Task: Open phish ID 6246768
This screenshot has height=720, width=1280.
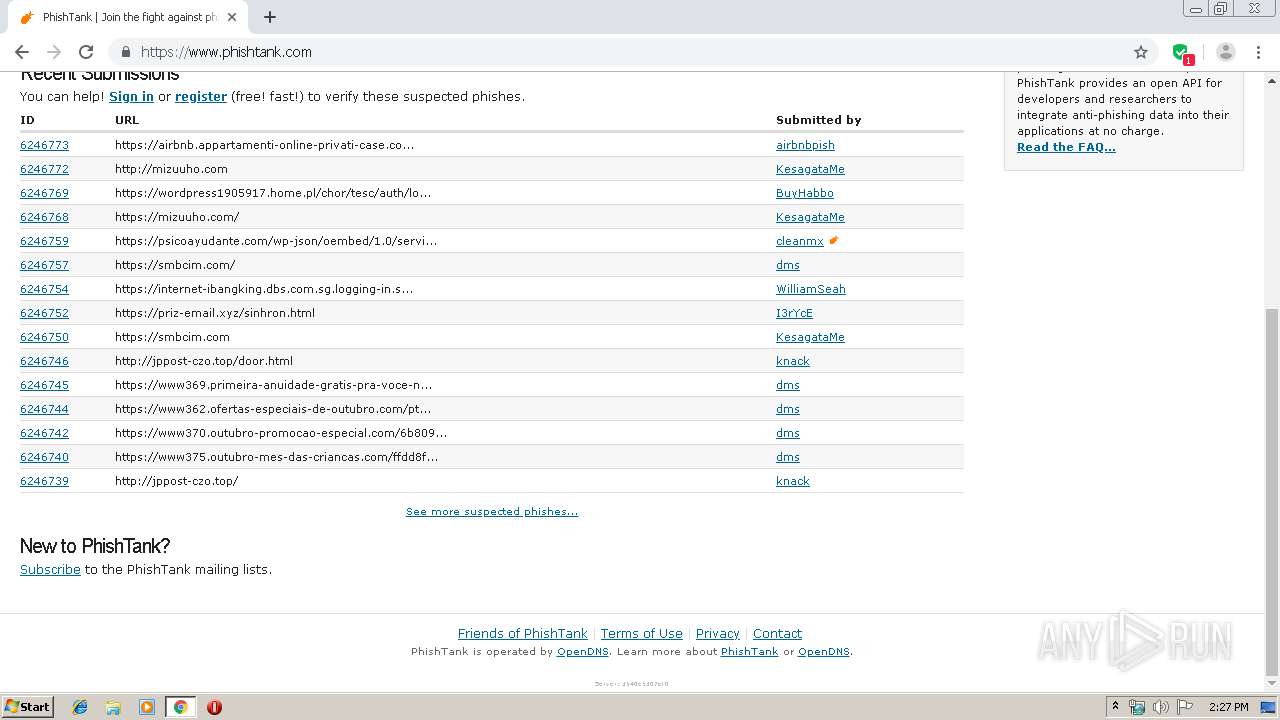Action: pos(44,217)
